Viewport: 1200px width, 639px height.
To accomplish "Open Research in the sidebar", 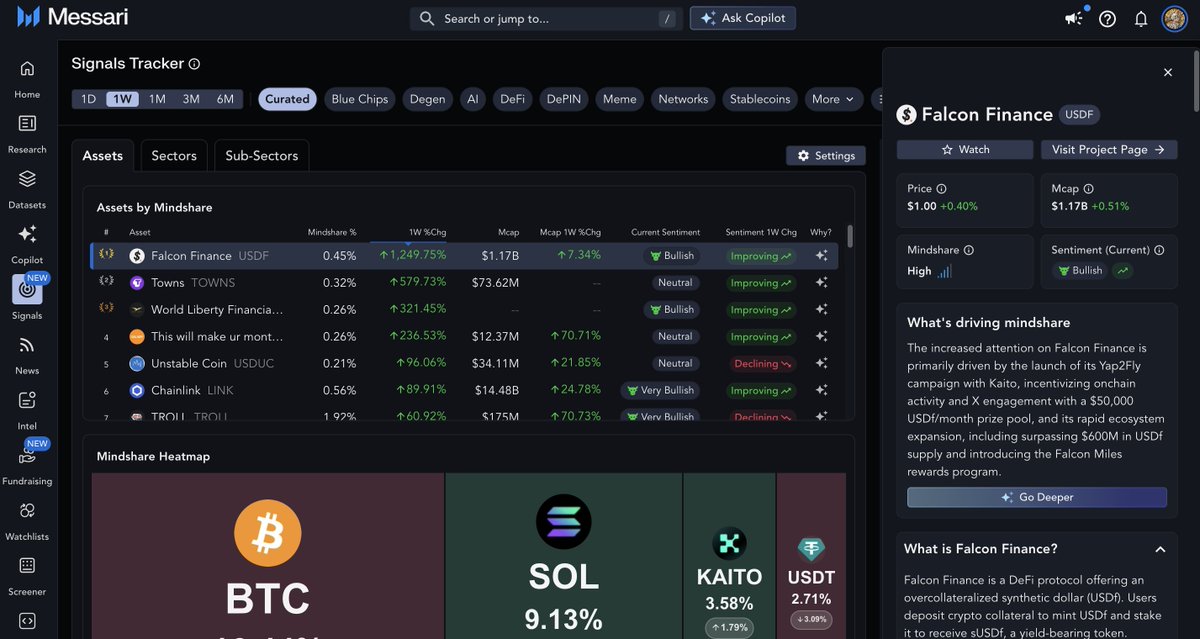I will (27, 134).
